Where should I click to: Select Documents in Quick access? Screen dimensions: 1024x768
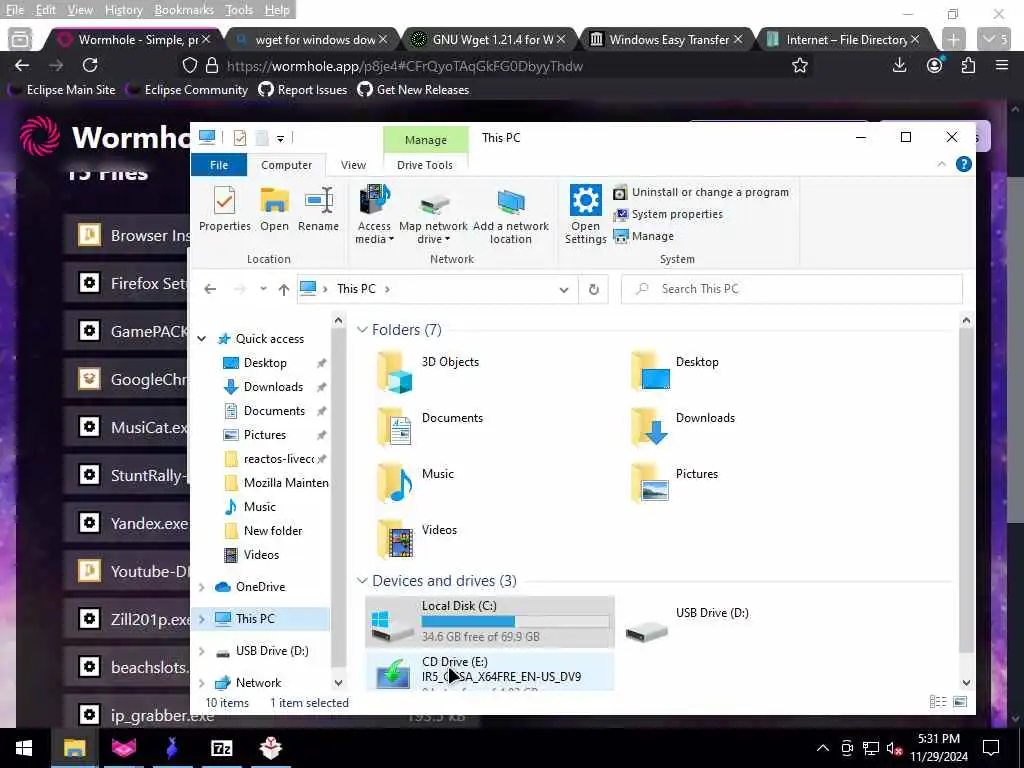click(x=274, y=411)
